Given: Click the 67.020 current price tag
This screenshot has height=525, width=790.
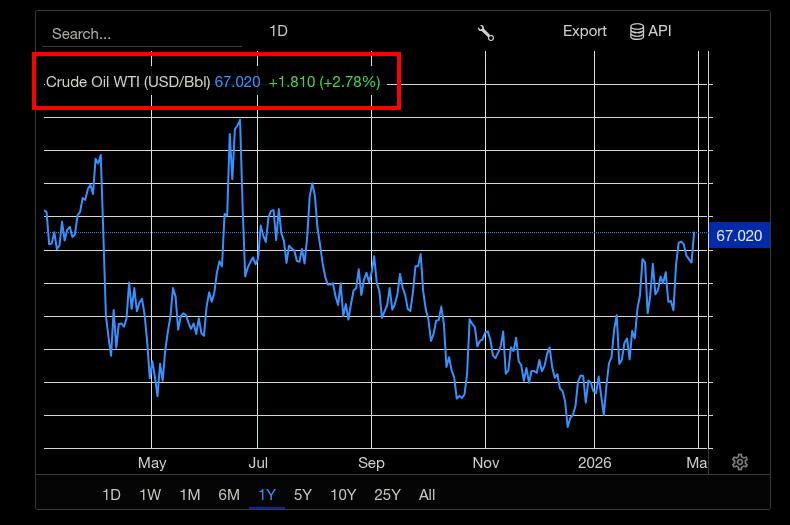Looking at the screenshot, I should tap(739, 235).
